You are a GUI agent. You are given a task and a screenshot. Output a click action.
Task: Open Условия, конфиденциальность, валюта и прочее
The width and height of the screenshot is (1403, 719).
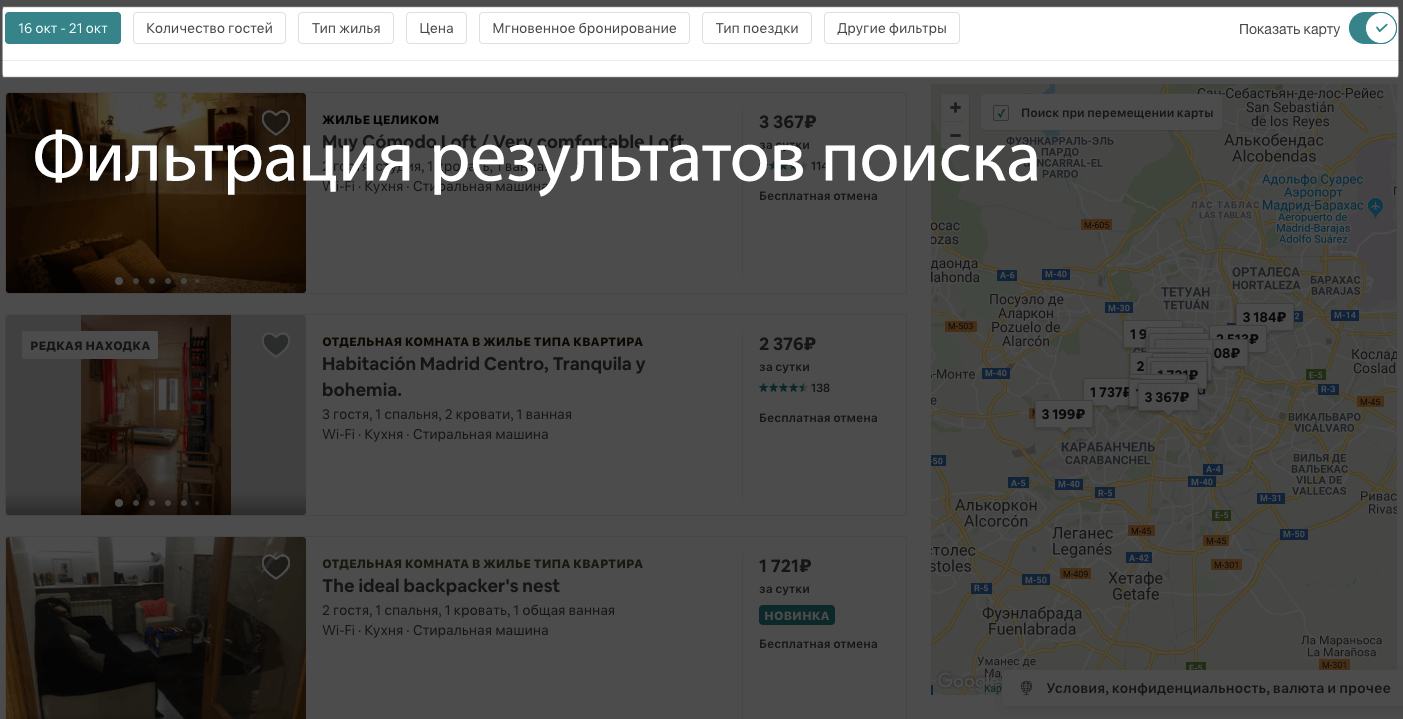point(1218,688)
